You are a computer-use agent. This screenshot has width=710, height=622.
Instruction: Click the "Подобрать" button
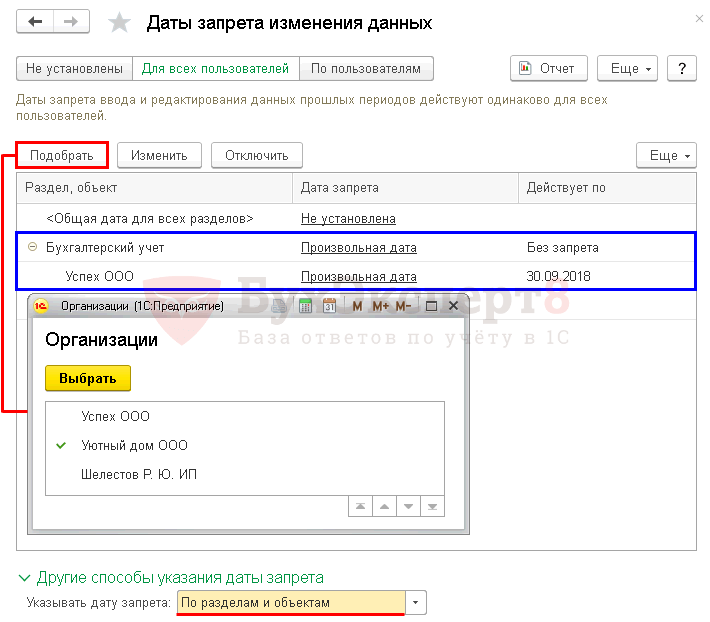pyautogui.click(x=62, y=155)
